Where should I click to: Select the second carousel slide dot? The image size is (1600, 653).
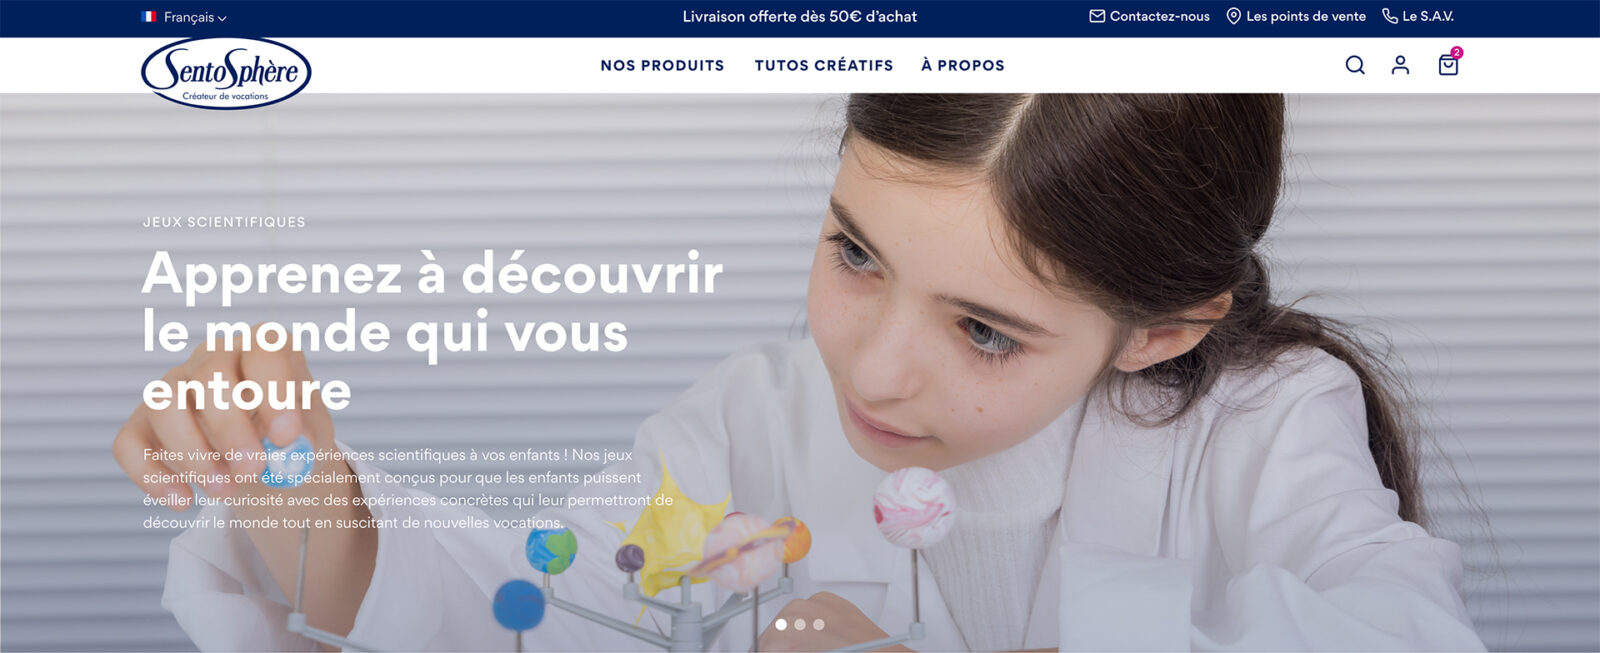click(x=800, y=624)
